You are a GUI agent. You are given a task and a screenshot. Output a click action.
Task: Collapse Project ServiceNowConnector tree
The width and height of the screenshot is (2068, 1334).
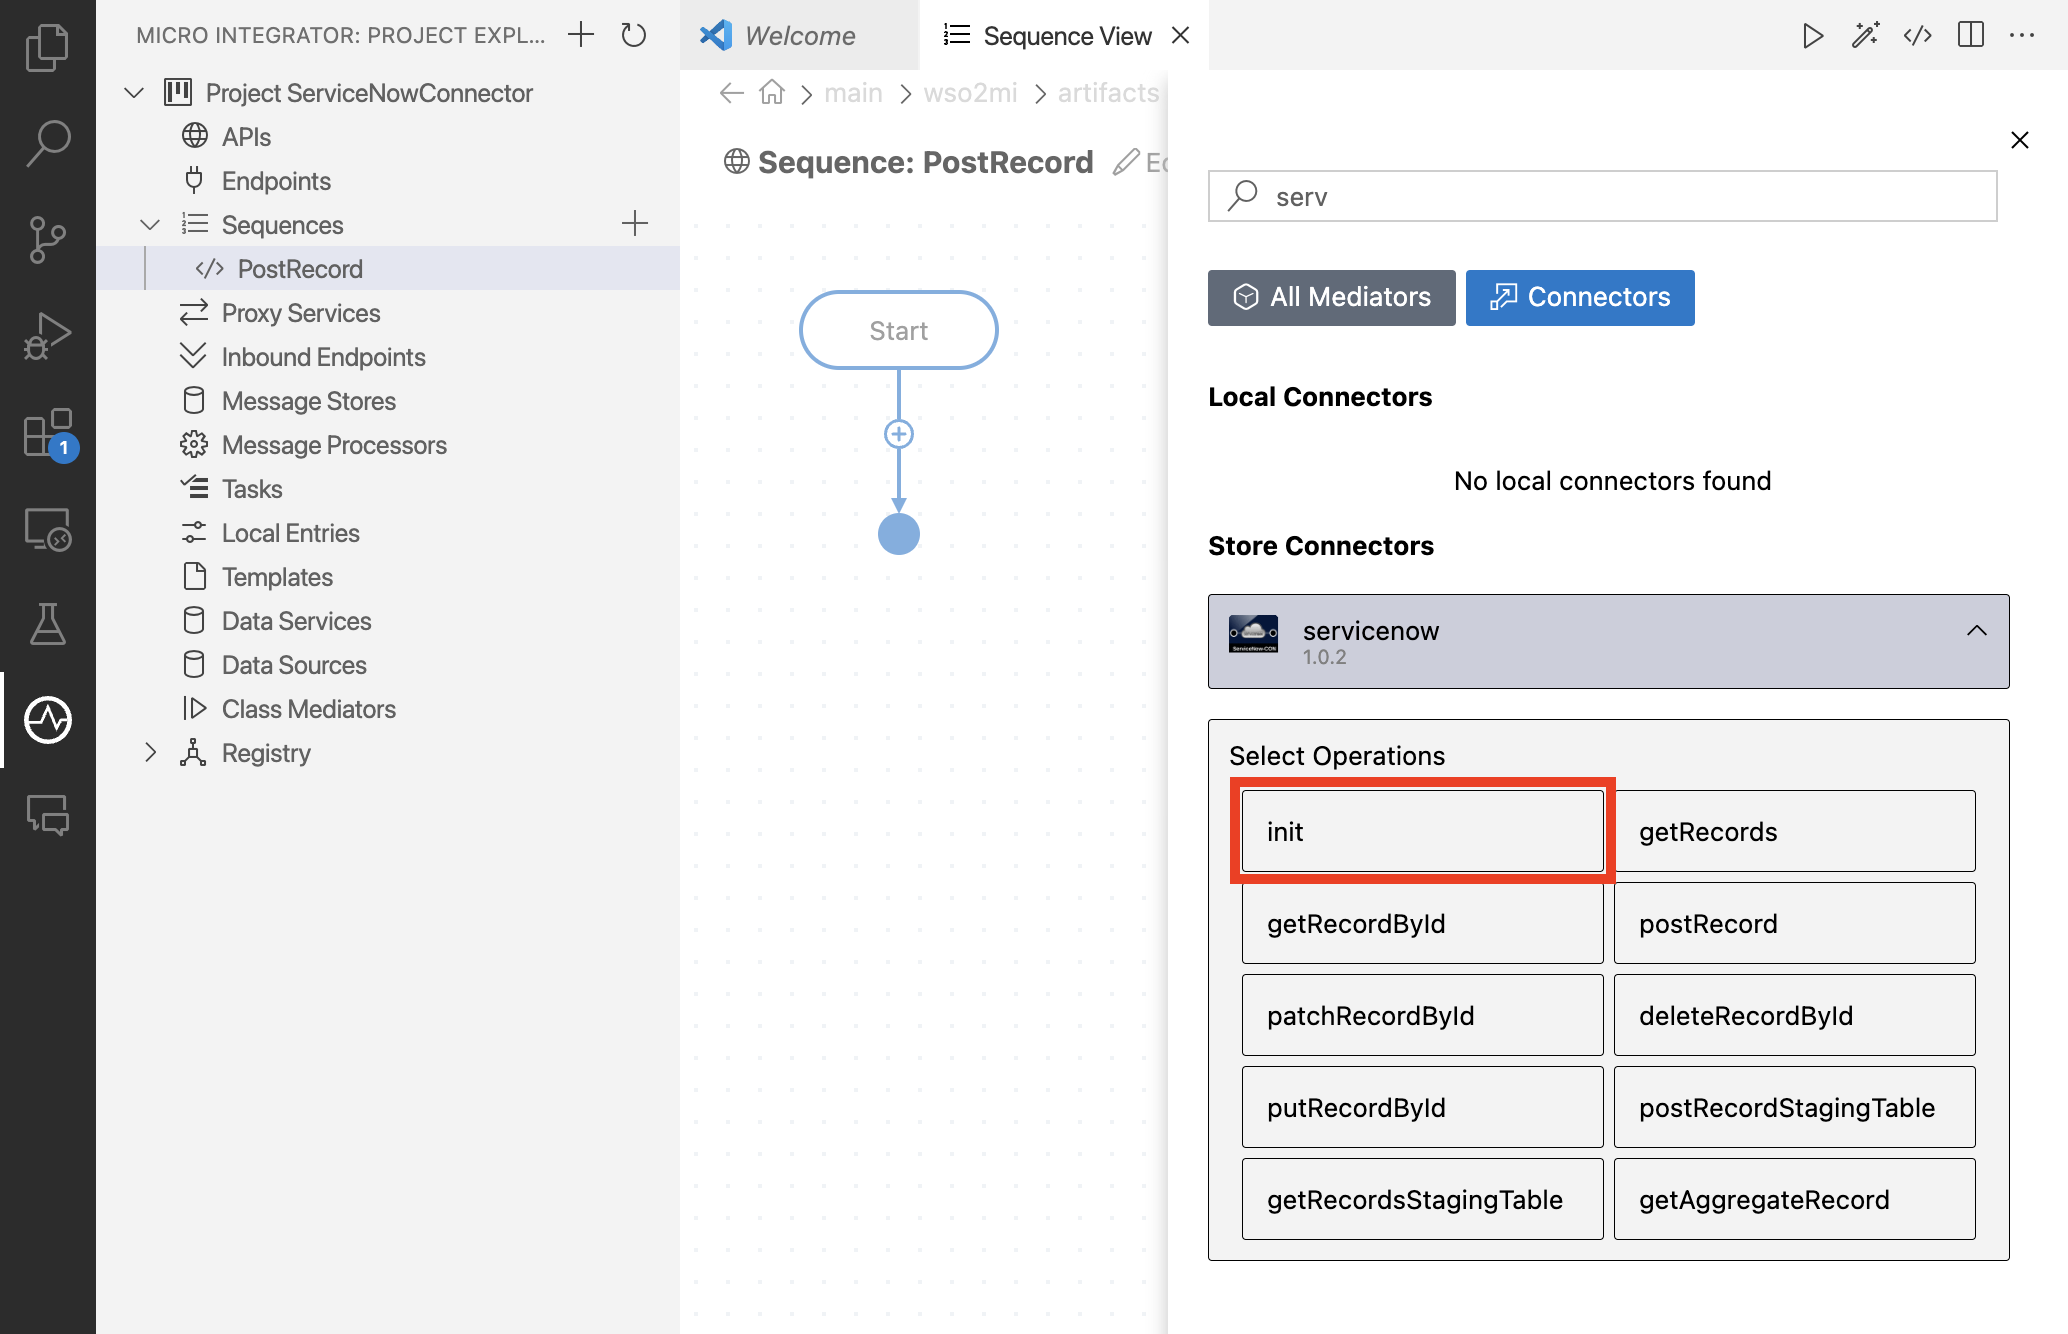(x=133, y=93)
